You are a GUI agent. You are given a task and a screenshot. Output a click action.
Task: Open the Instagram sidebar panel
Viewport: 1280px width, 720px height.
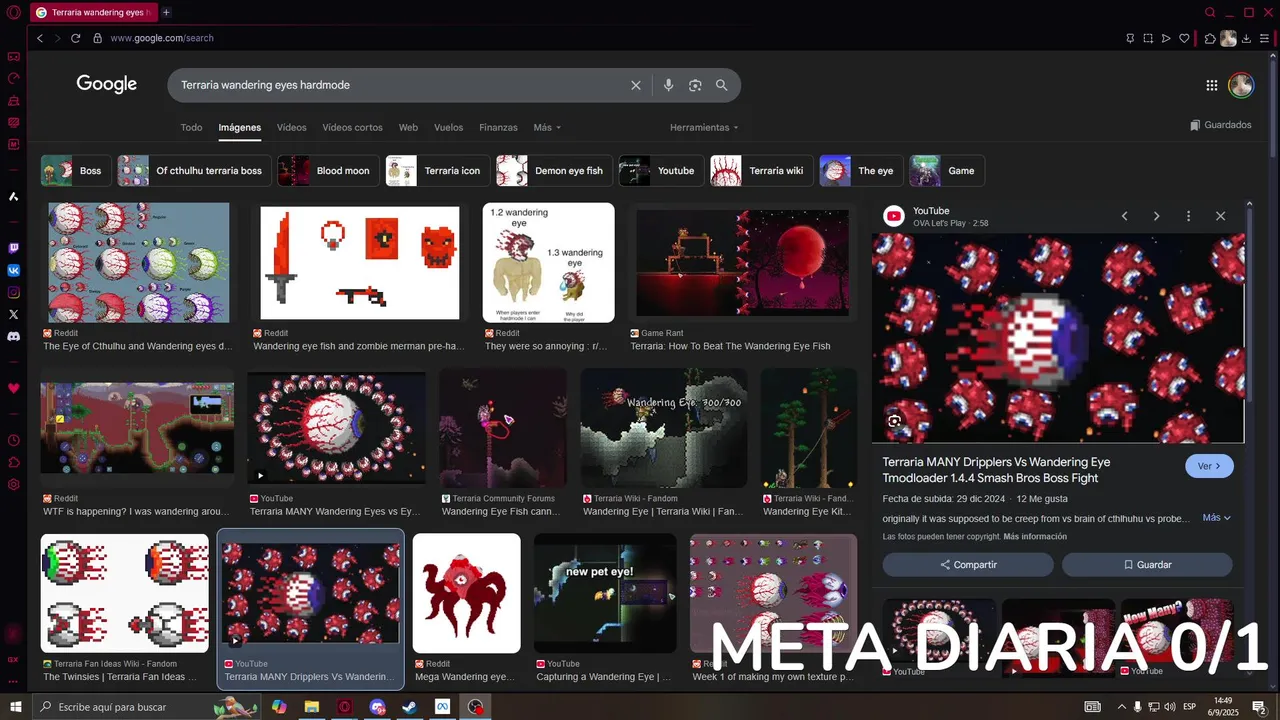(13, 292)
